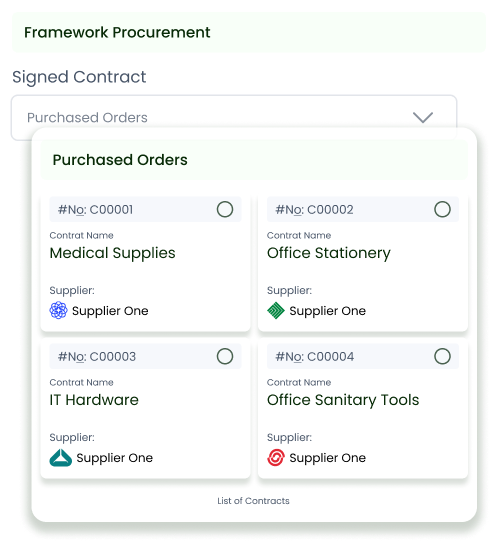Image resolution: width=498 pixels, height=543 pixels.
Task: Select the C00002 contract radio button
Action: 442,209
